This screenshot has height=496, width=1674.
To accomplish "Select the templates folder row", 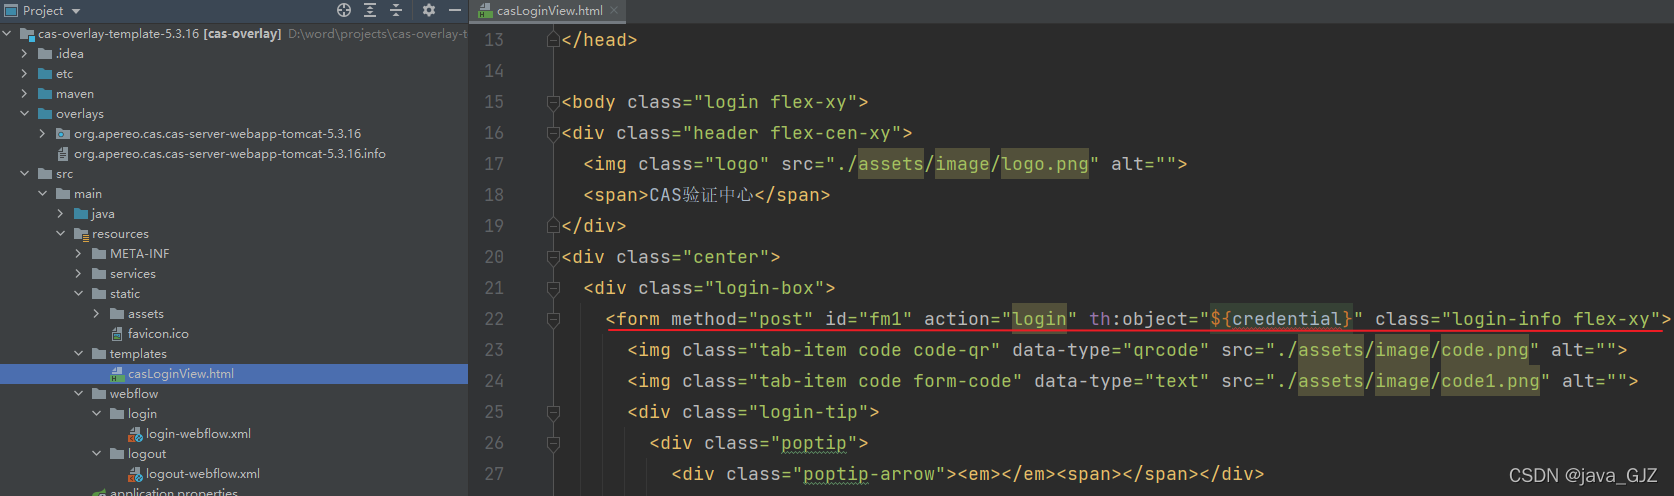I will tap(234, 354).
